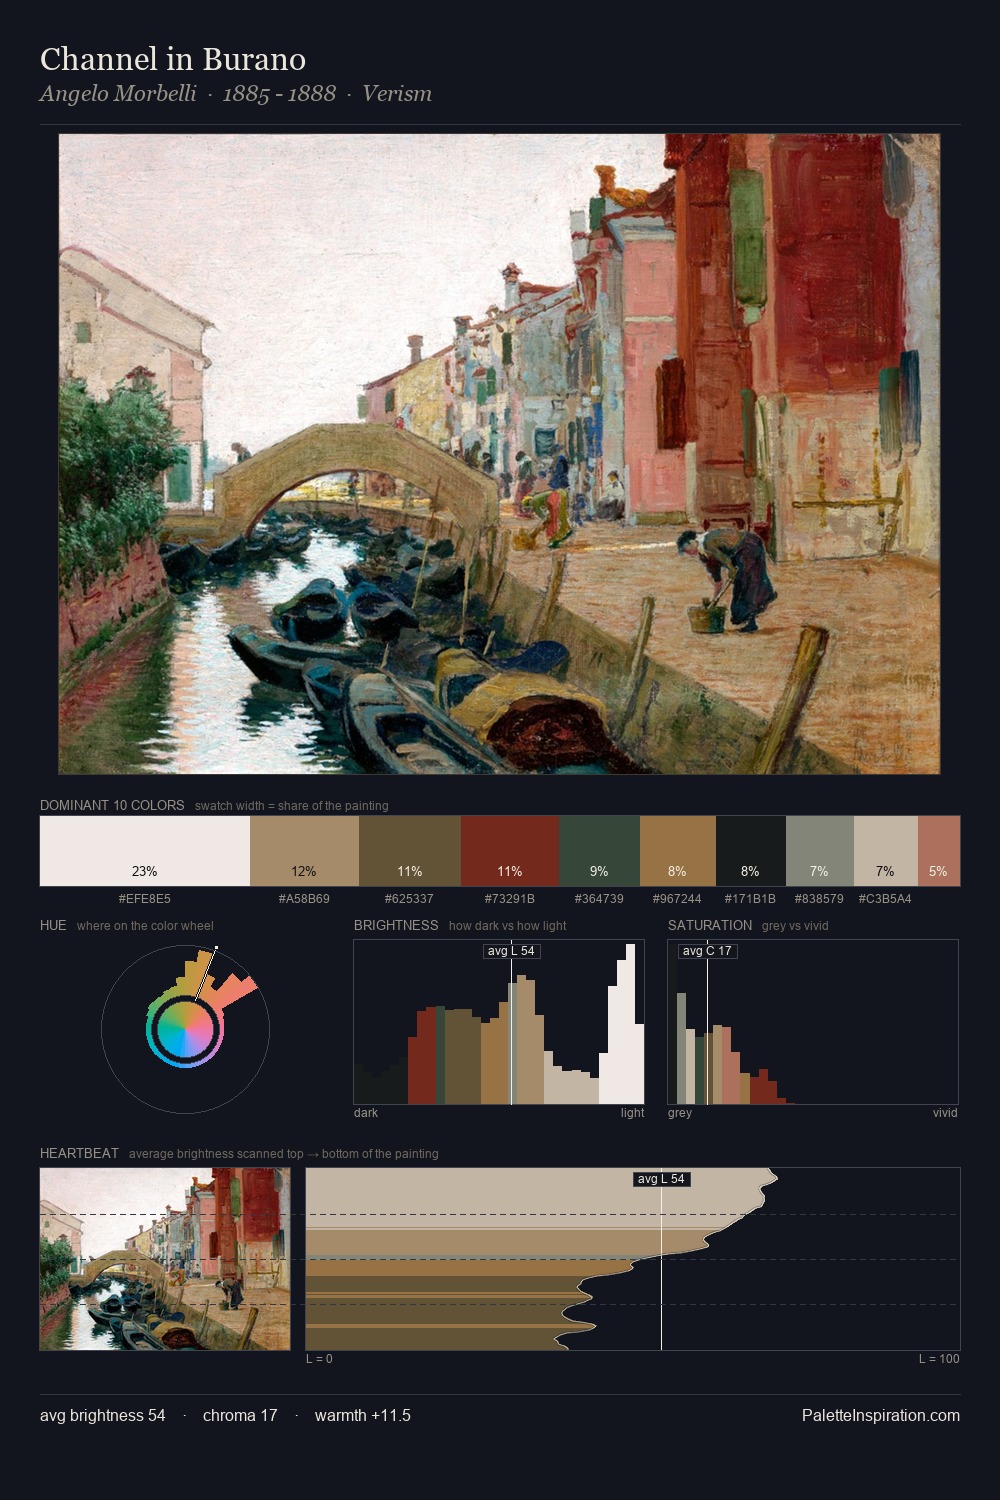Click the 'SATURATION' section heading
1000x1500 pixels.
click(x=710, y=925)
